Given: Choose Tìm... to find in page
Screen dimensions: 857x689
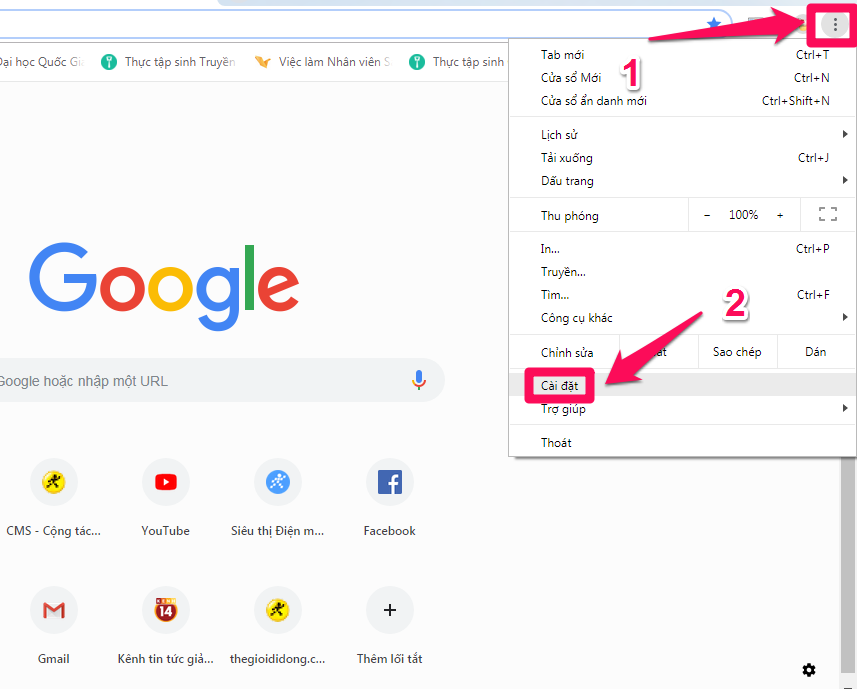Looking at the screenshot, I should tap(683, 295).
